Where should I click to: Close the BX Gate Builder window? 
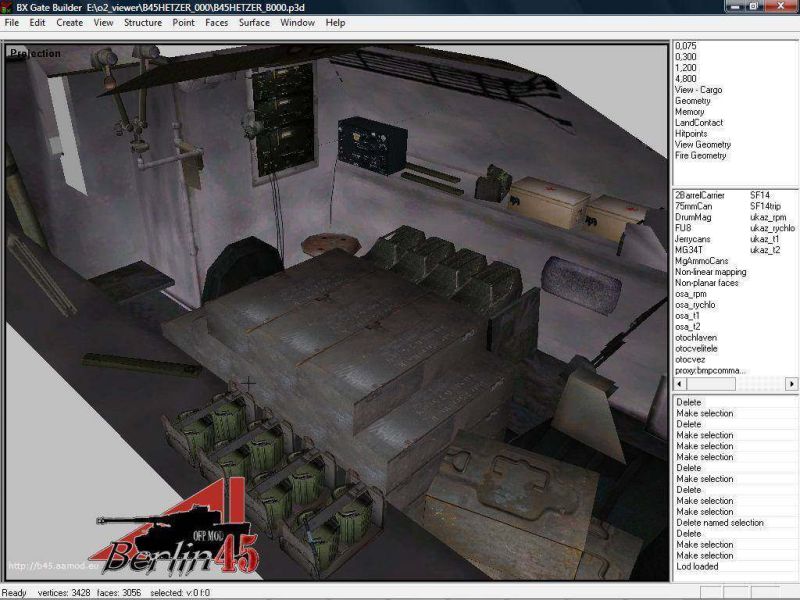(781, 6)
